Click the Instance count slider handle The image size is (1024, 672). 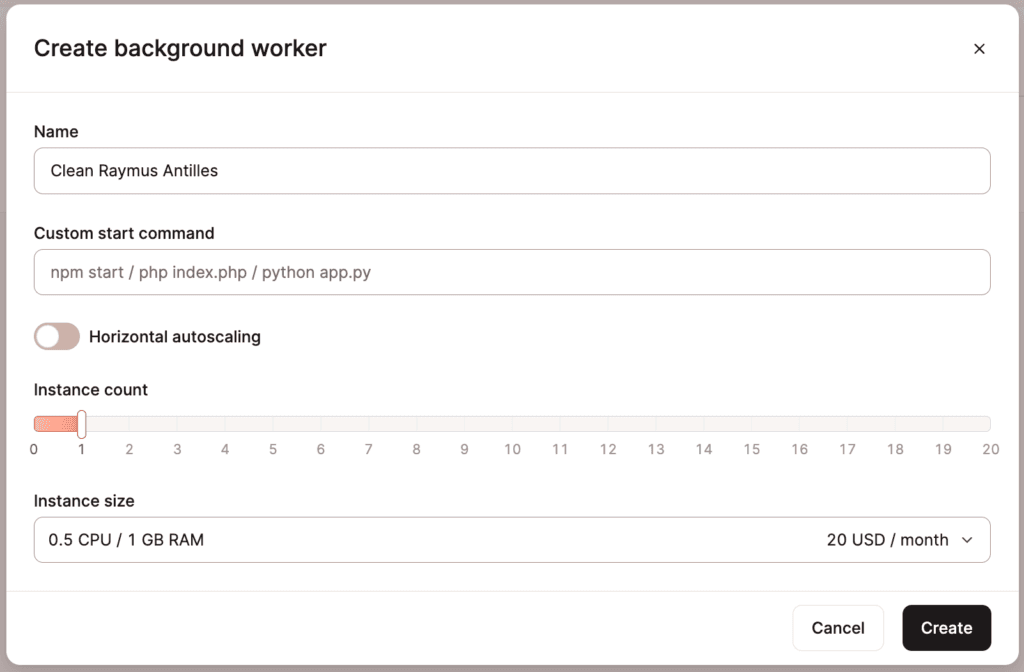(x=82, y=423)
